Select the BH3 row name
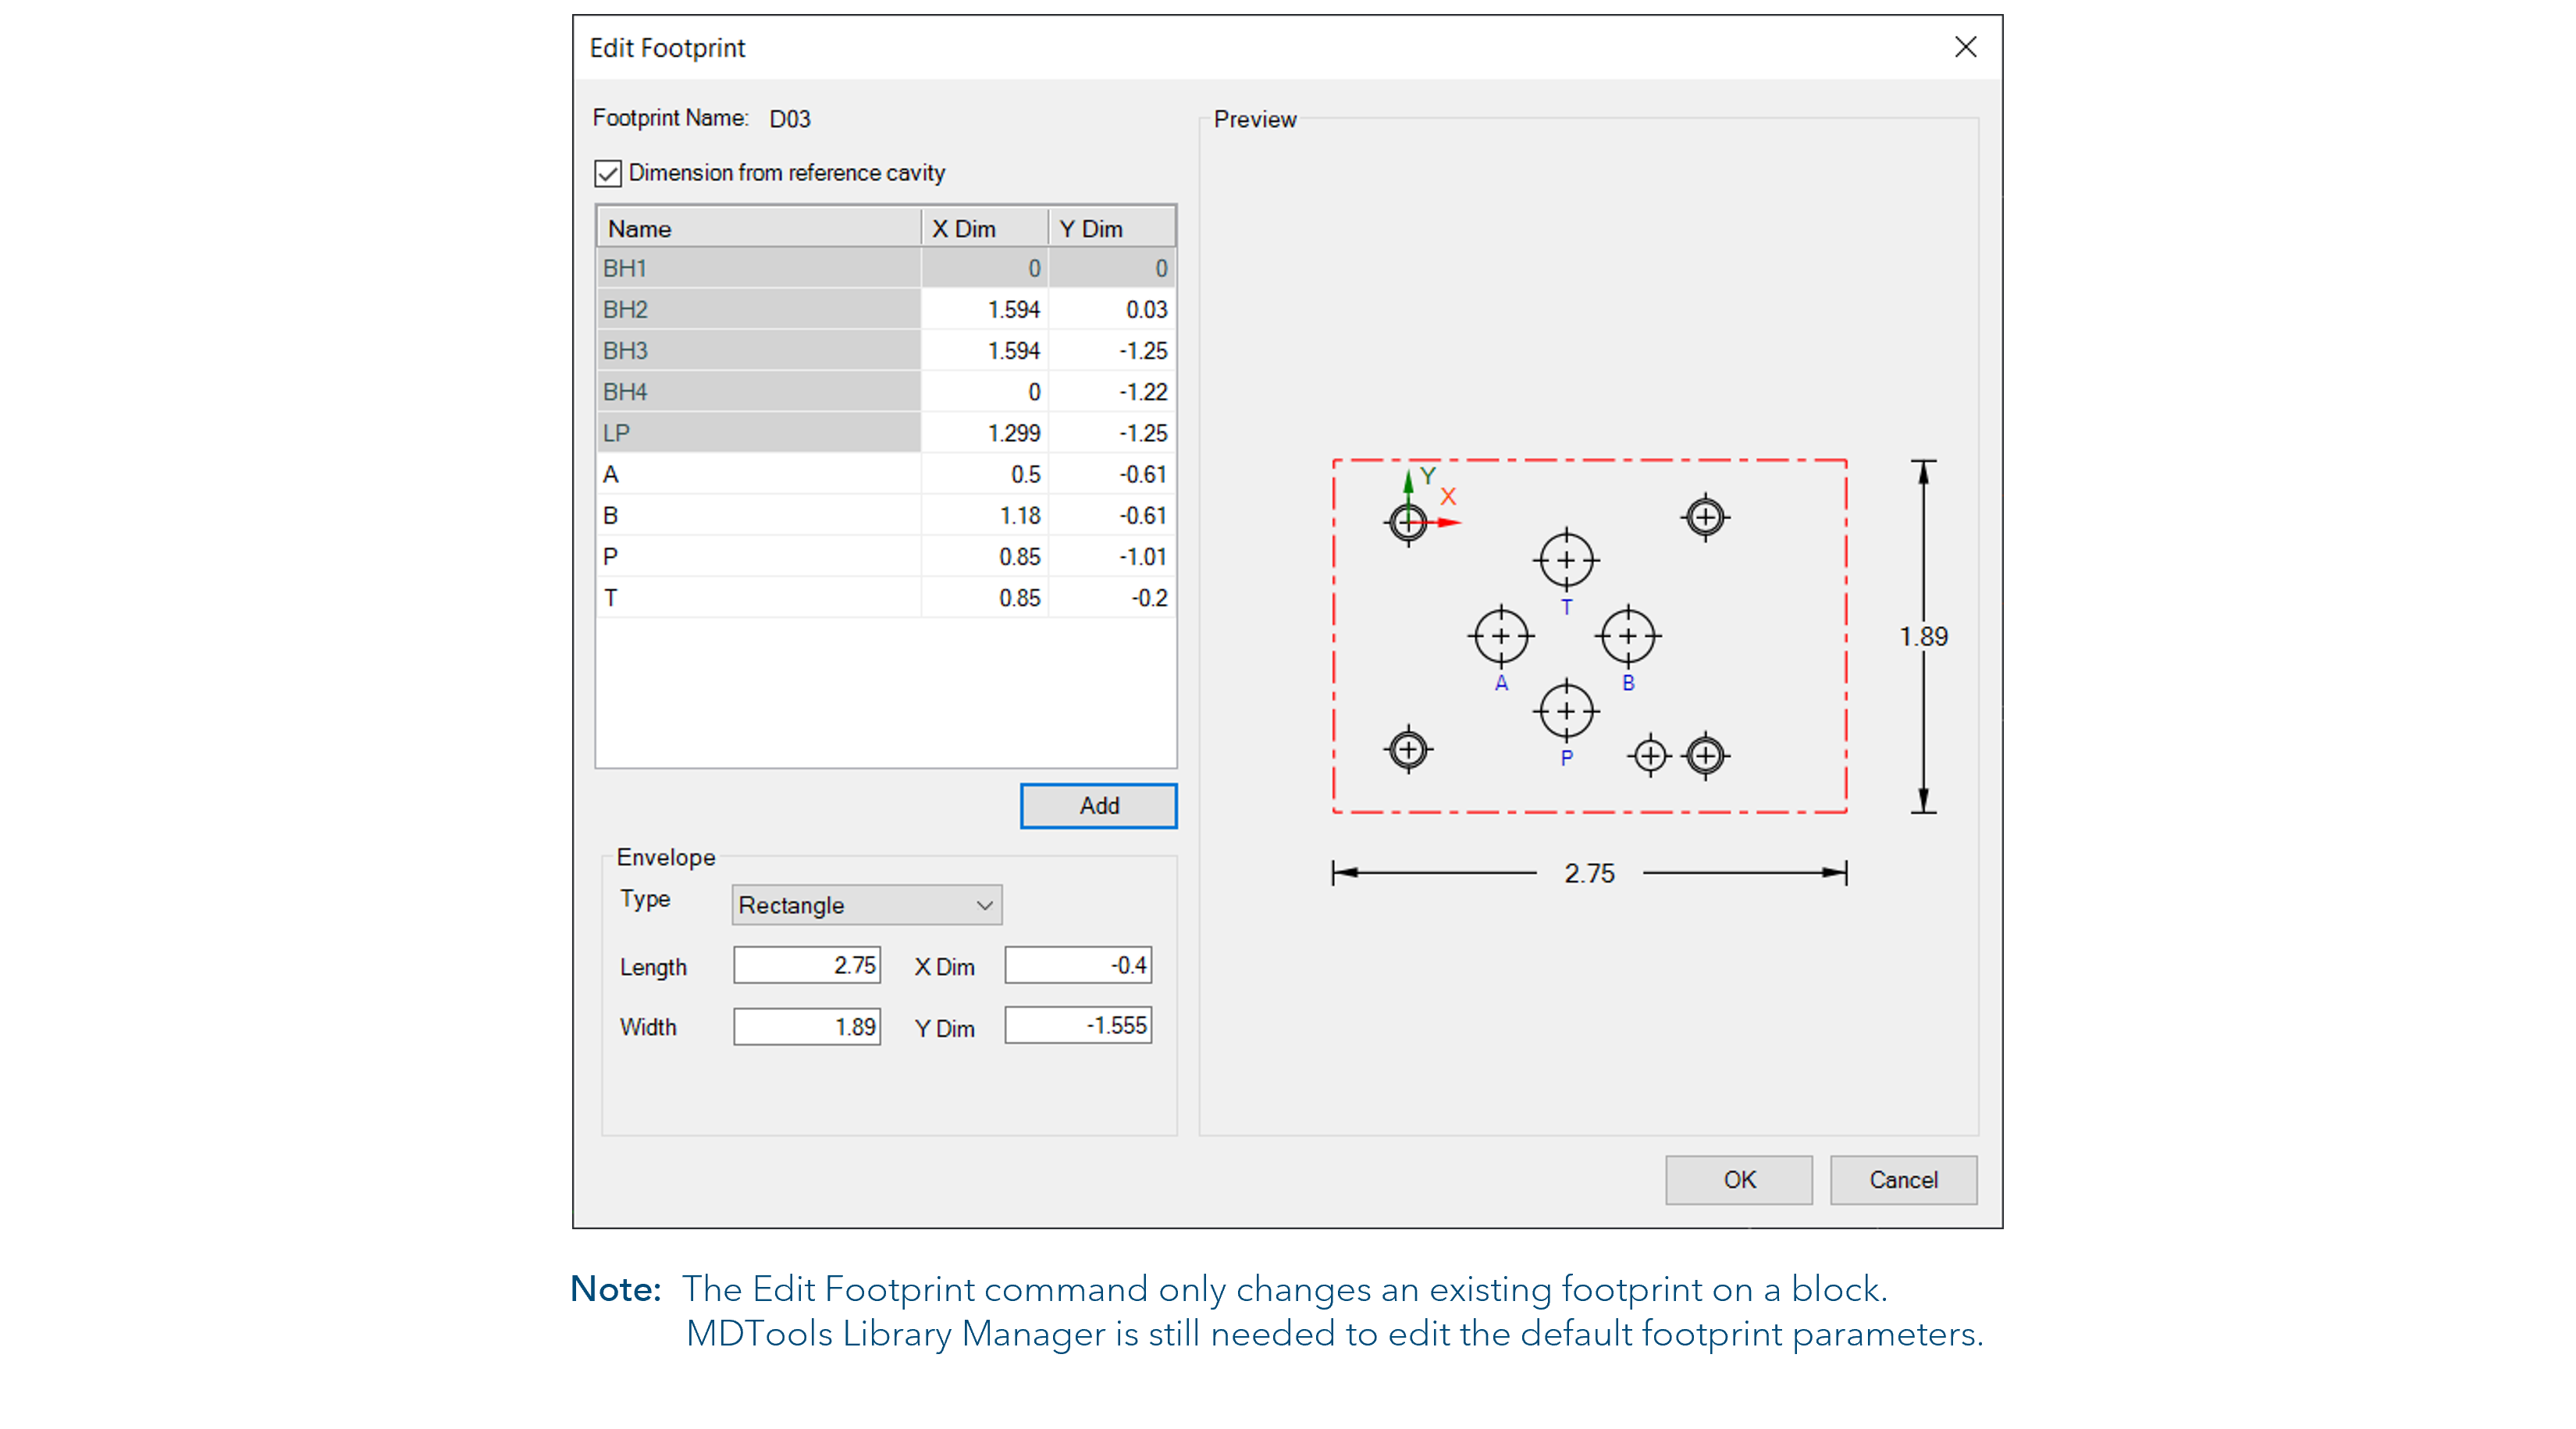 click(758, 350)
